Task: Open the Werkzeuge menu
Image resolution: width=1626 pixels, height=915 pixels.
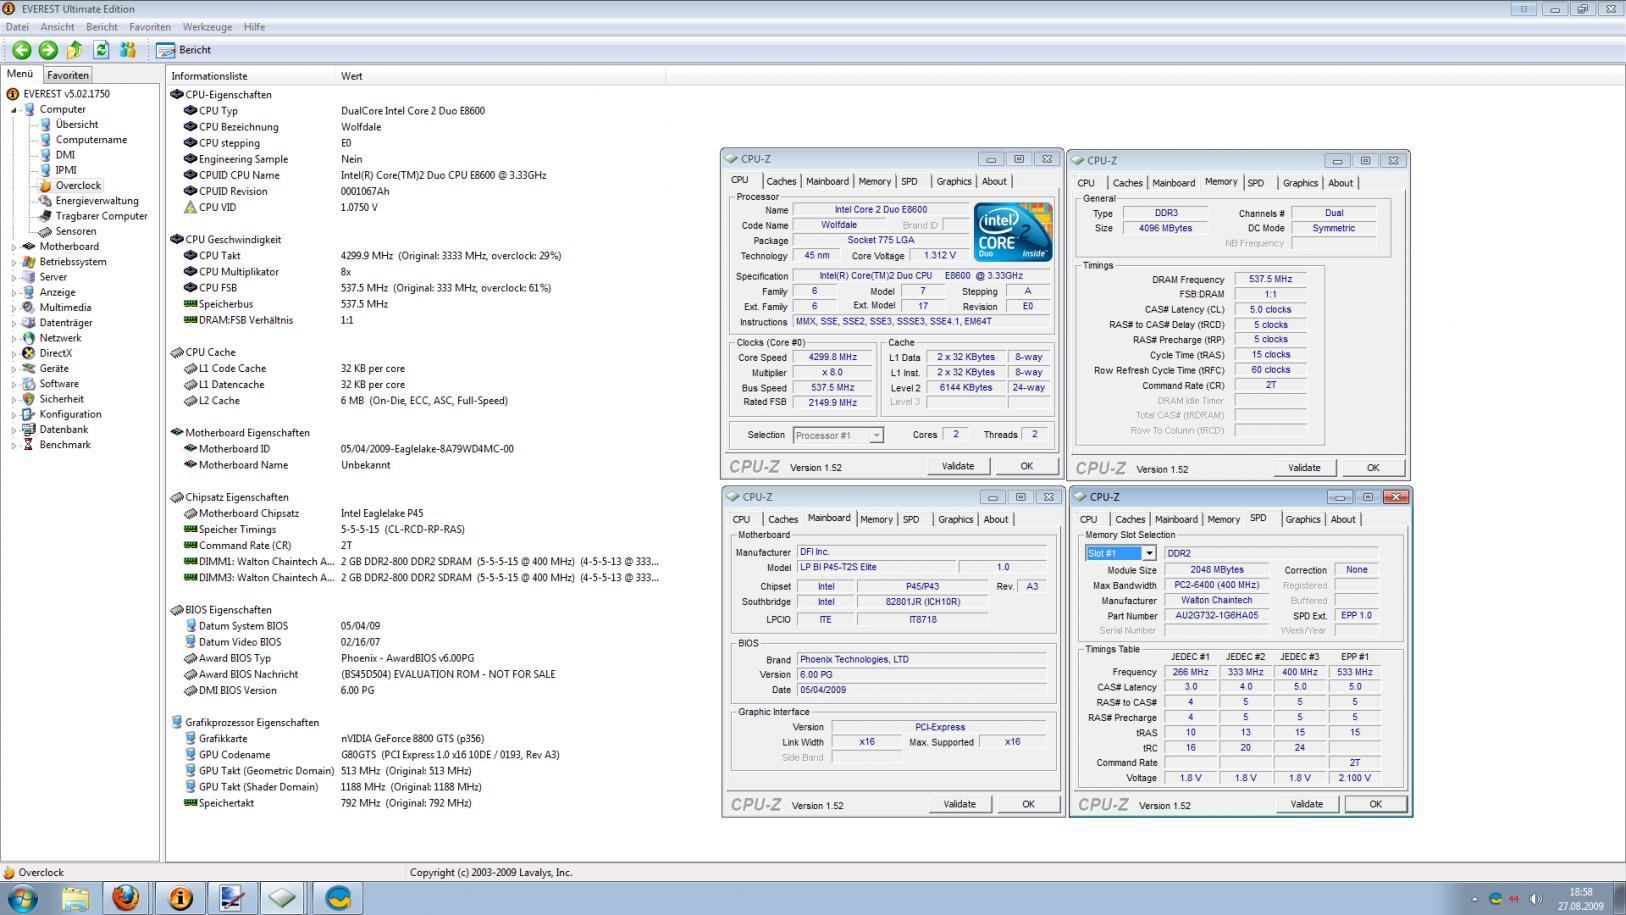Action: point(207,27)
